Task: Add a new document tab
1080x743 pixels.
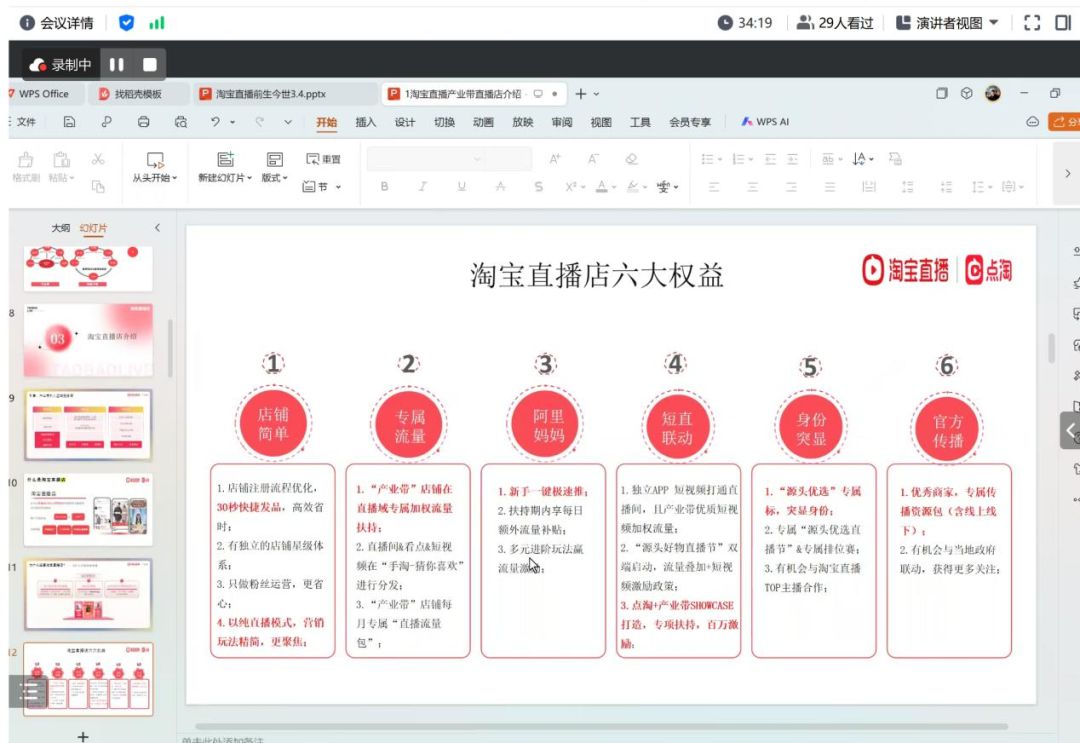Action: pyautogui.click(x=581, y=94)
